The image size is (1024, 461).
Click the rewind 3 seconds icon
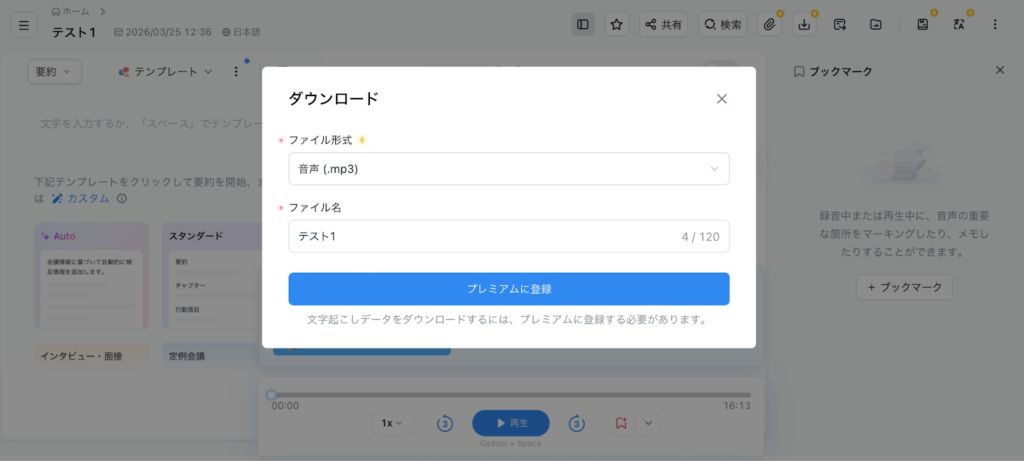[x=445, y=423]
